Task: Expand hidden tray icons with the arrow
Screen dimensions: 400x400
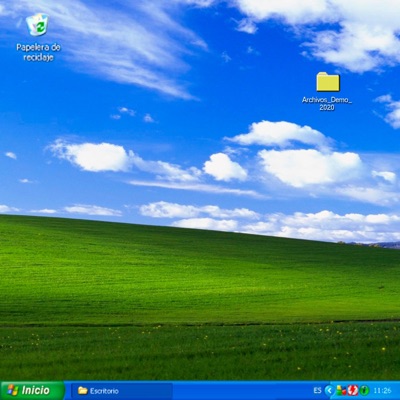Action: (329, 390)
